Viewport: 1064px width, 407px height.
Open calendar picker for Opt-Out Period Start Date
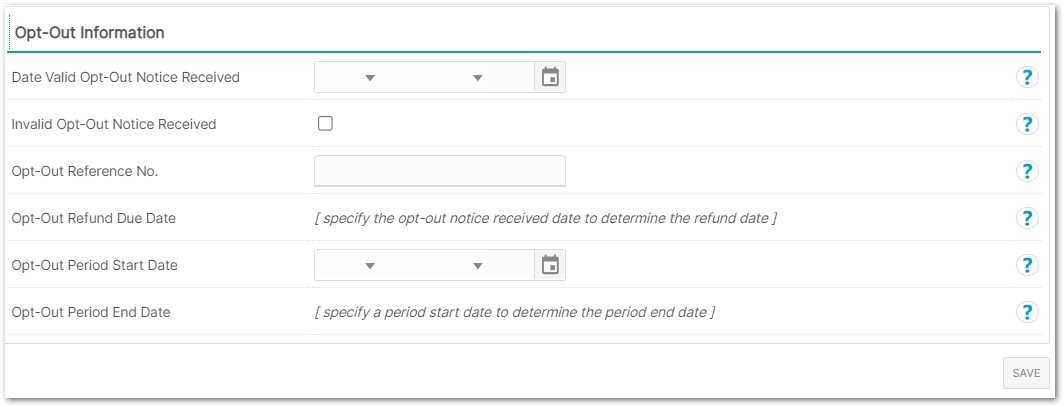click(550, 265)
